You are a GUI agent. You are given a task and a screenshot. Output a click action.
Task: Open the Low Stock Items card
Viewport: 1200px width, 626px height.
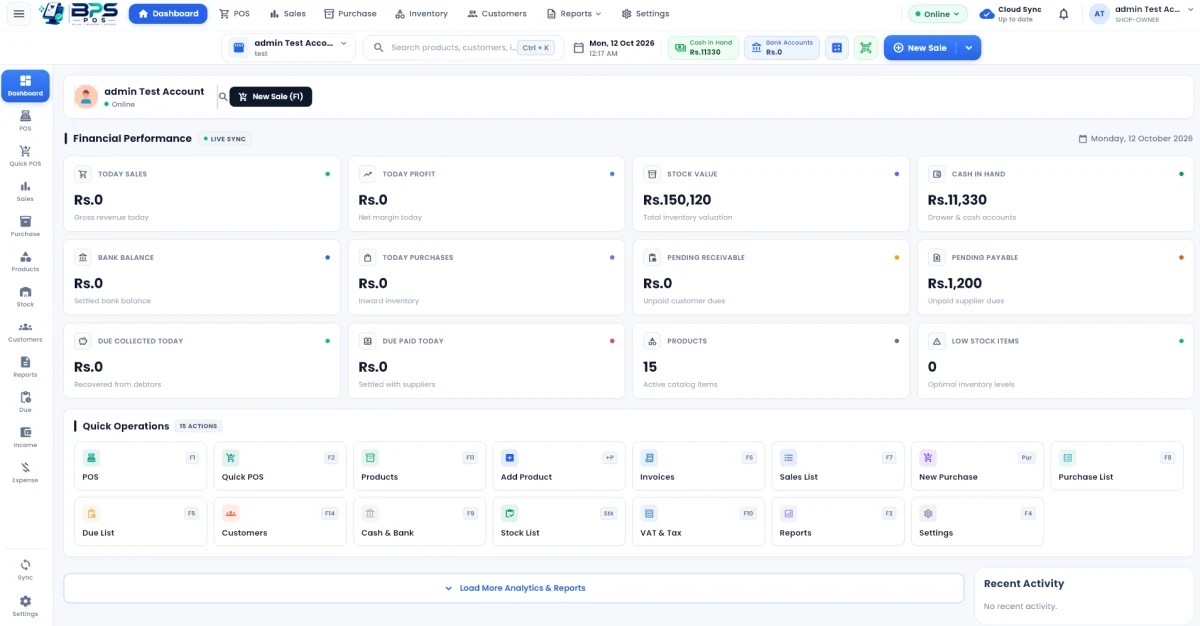[x=1056, y=361]
